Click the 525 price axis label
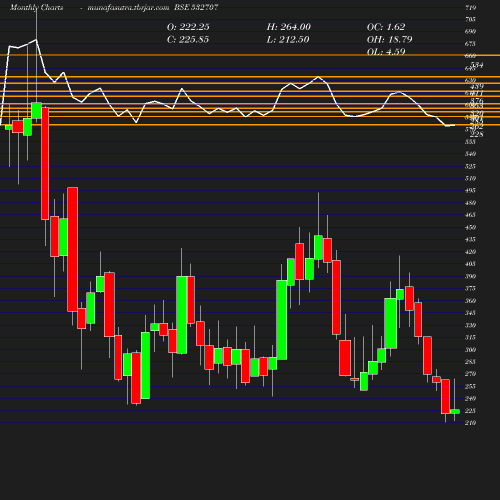The width and height of the screenshot is (500, 500). (x=470, y=166)
